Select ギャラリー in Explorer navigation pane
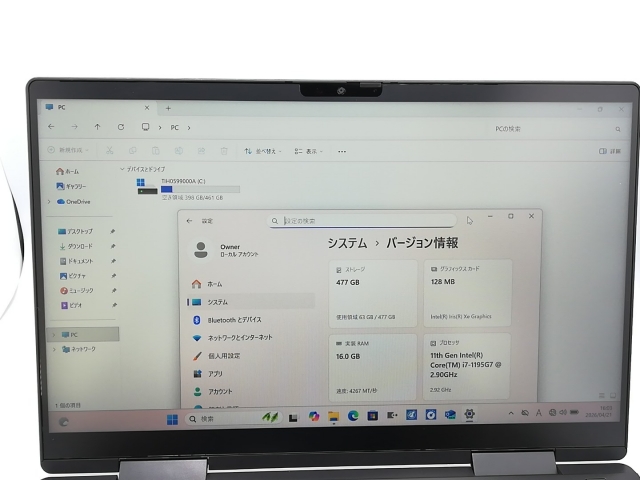The width and height of the screenshot is (640, 480). (x=71, y=186)
